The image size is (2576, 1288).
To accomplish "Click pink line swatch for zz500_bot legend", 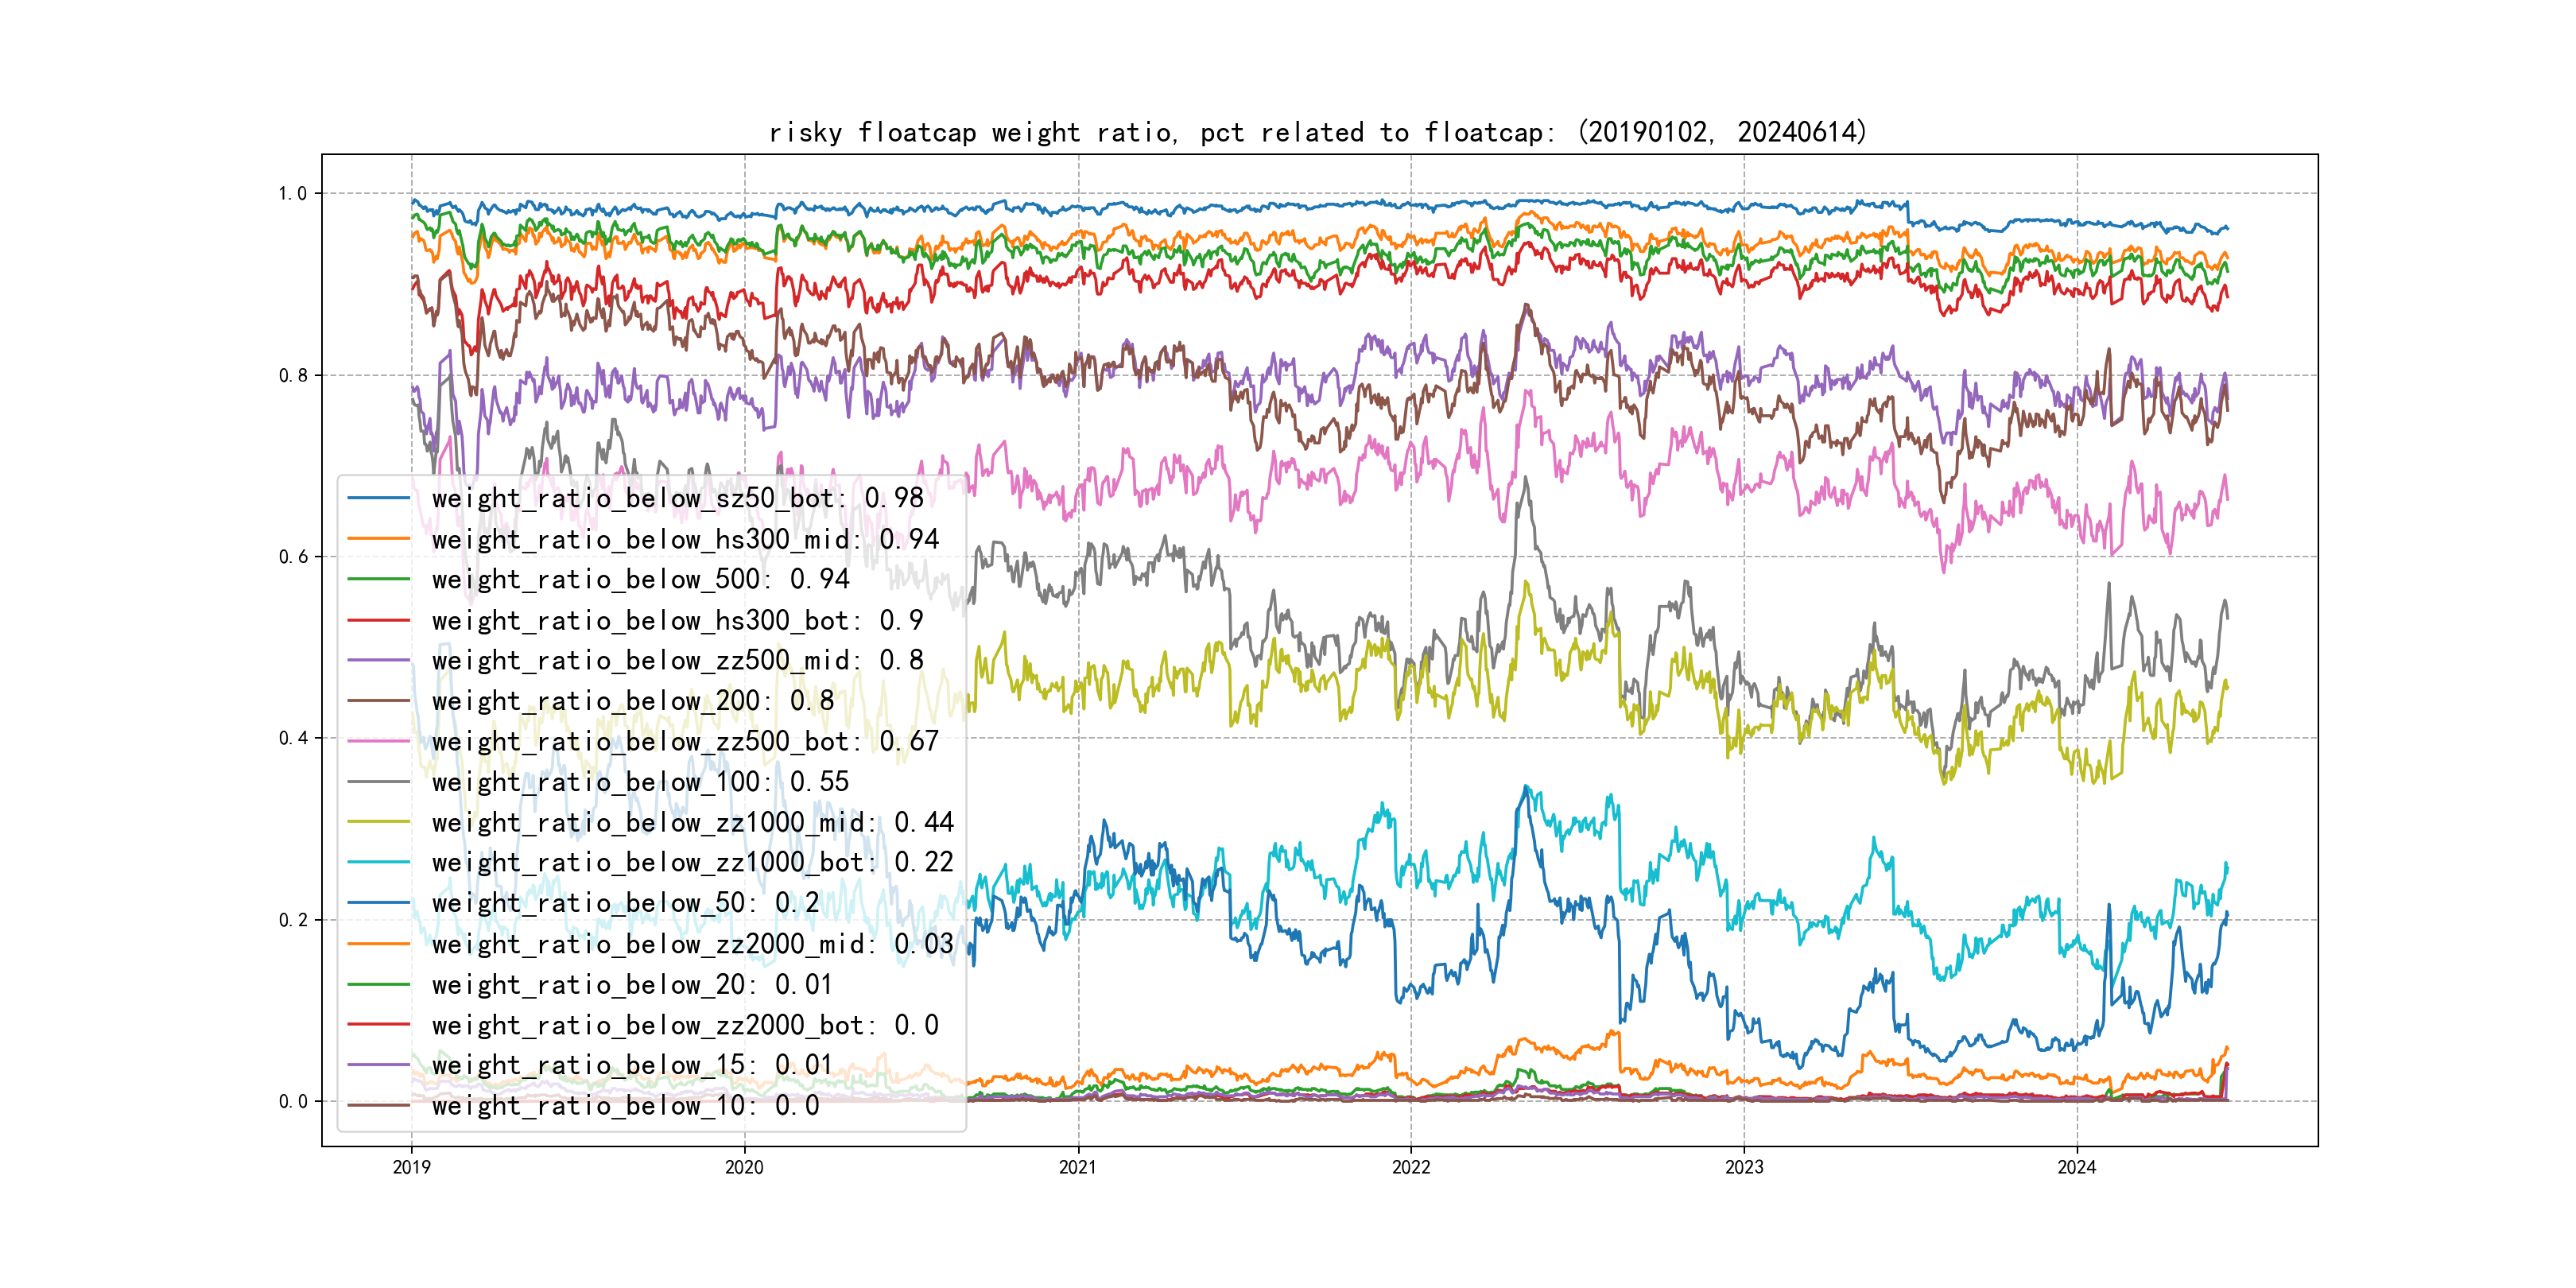I will coord(378,741).
